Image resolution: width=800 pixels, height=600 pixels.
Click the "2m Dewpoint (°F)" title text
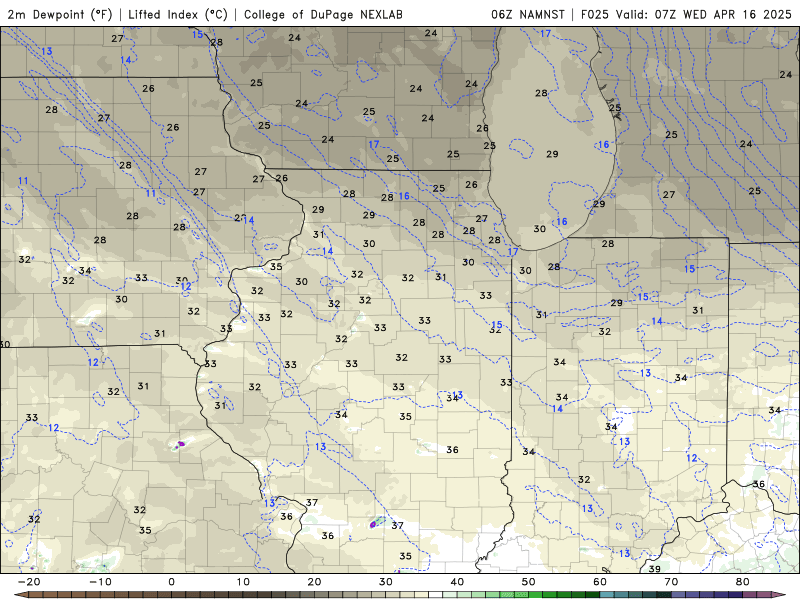tap(60, 14)
